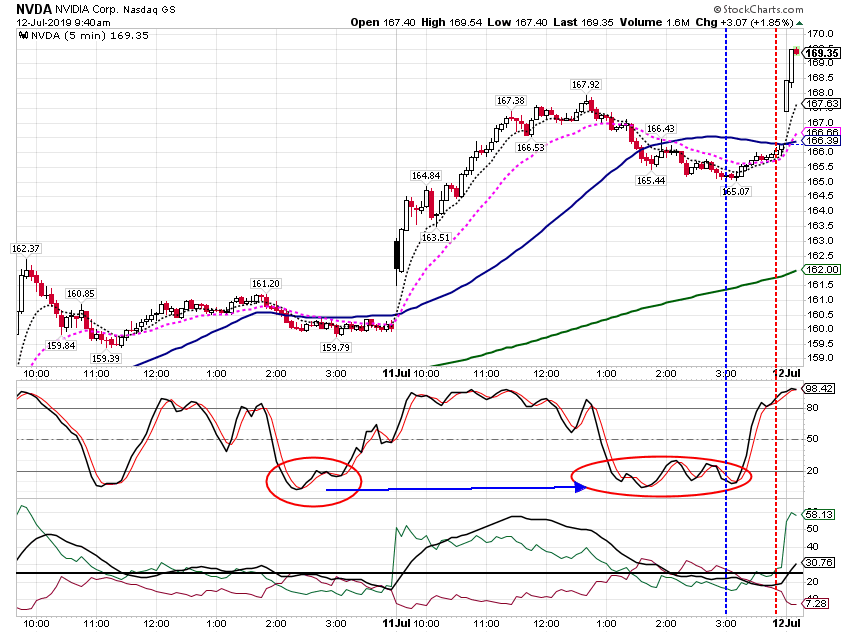The height and width of the screenshot is (633, 850).
Task: Click the candlestick icon in the NVDA legend
Action: pyautogui.click(x=23, y=36)
